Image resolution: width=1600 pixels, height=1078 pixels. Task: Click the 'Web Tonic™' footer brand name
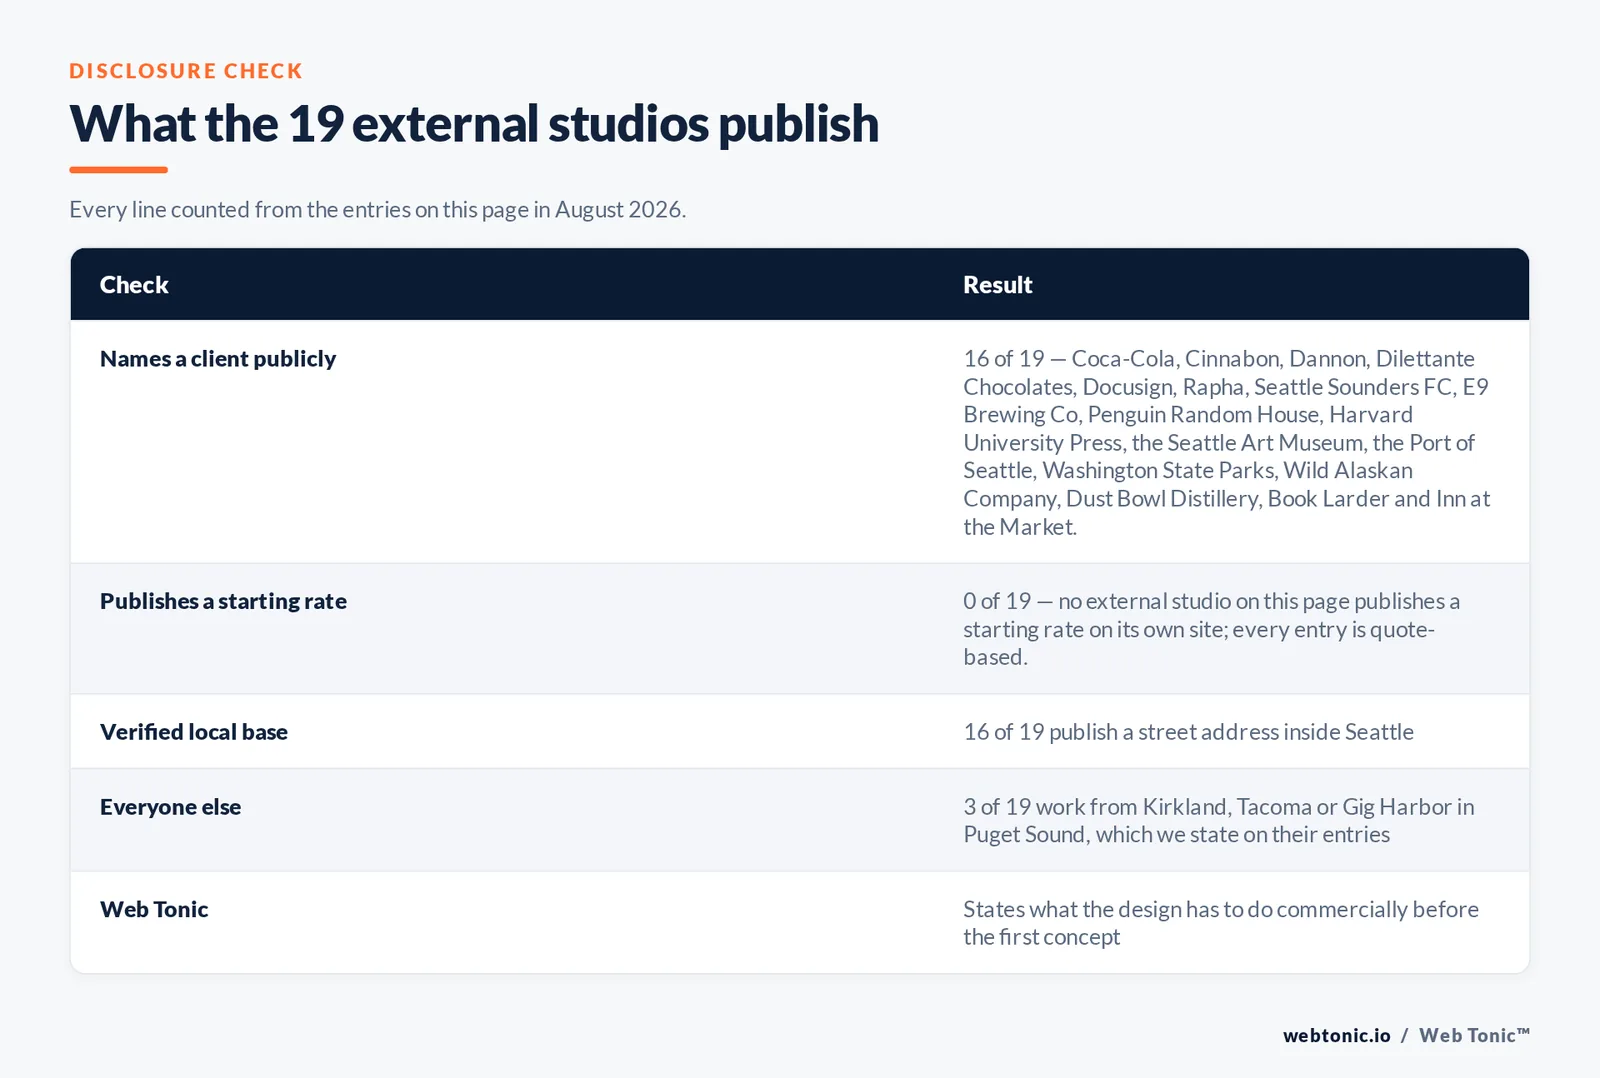[1474, 1036]
